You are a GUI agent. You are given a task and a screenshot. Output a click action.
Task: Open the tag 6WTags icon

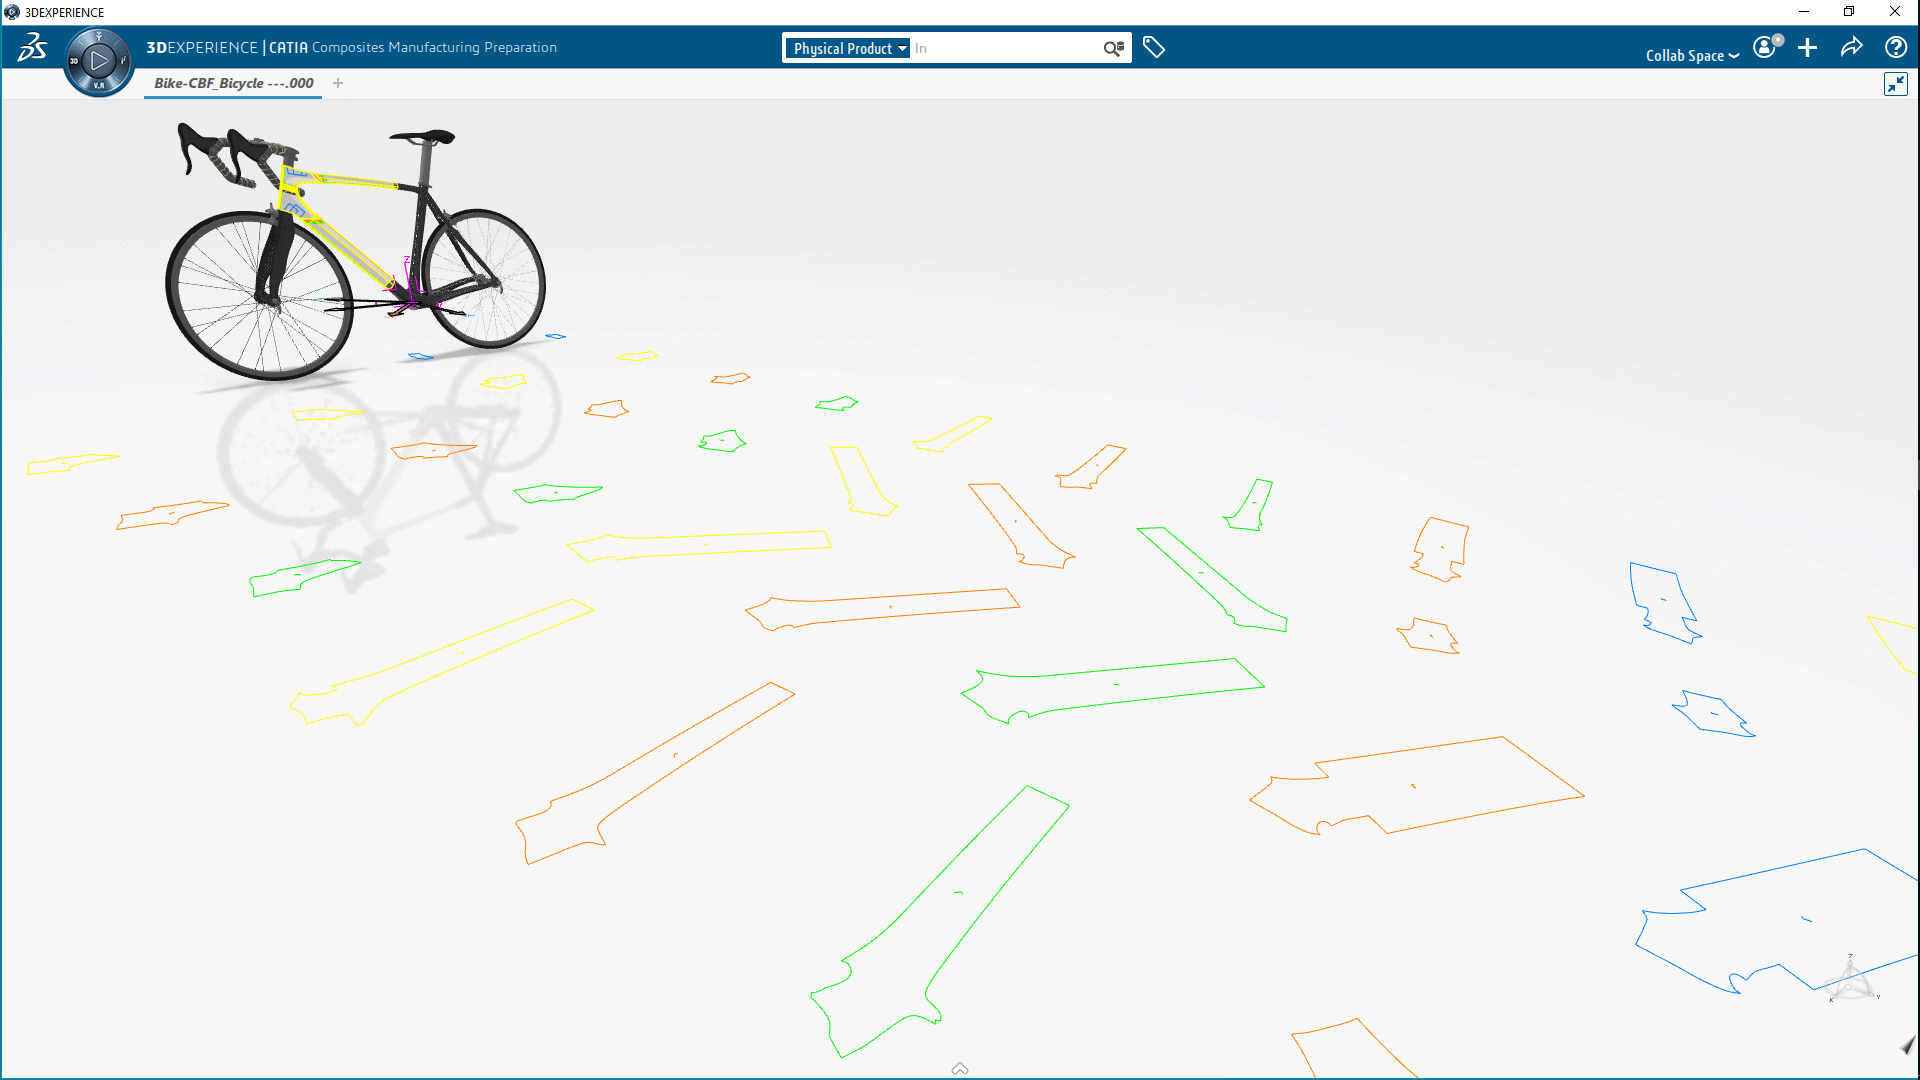(x=1154, y=47)
